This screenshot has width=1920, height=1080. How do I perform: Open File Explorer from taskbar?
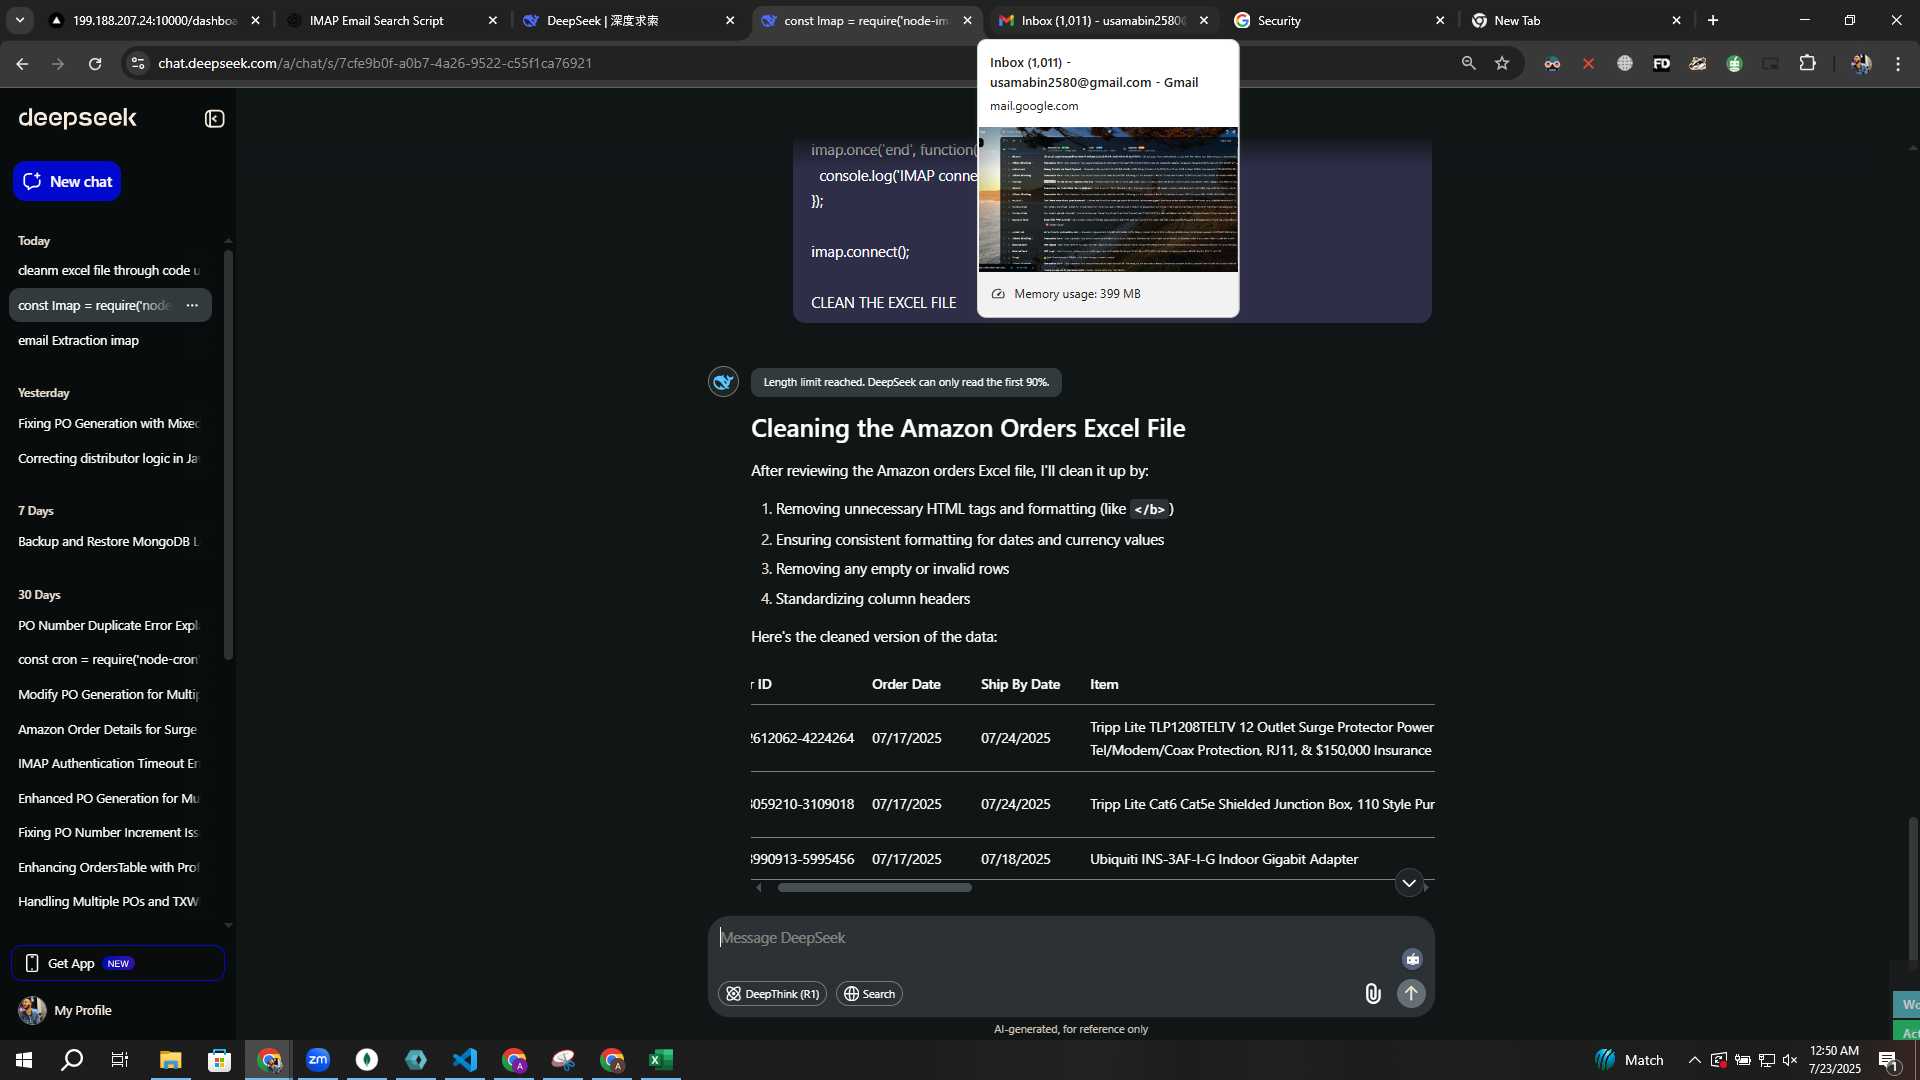(x=170, y=1060)
